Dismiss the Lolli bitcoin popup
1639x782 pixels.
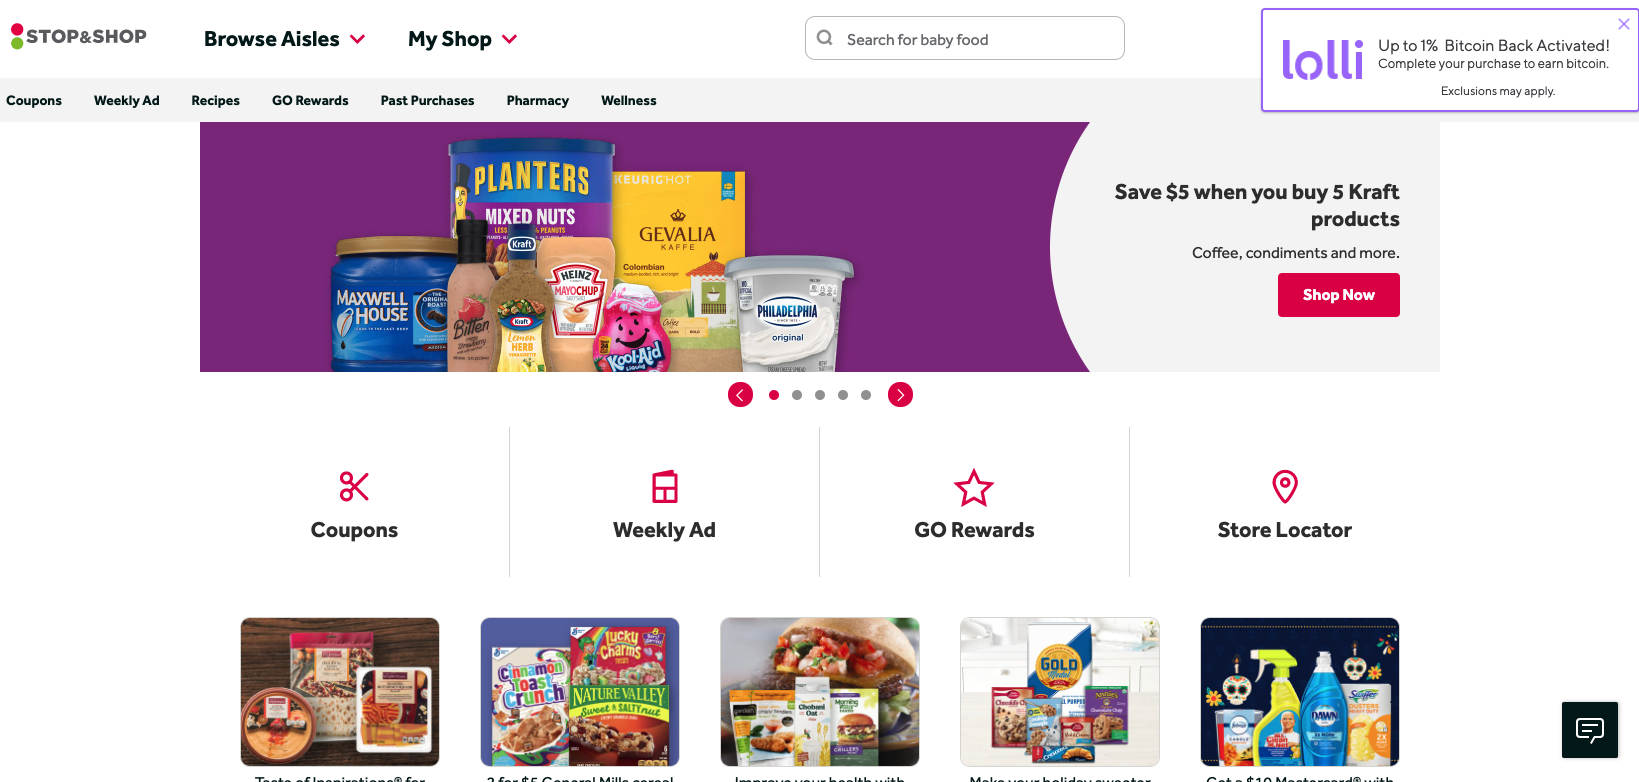coord(1624,24)
